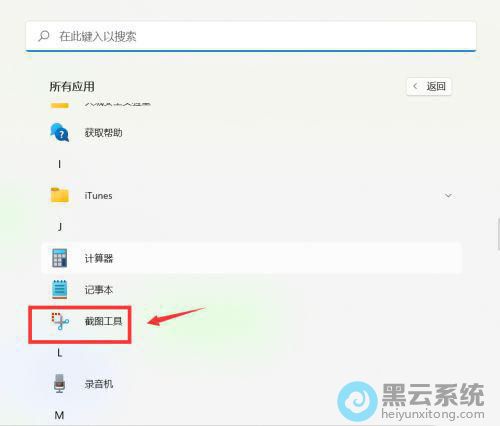
Task: Open the 录音机 microphone icon
Action: (59, 383)
